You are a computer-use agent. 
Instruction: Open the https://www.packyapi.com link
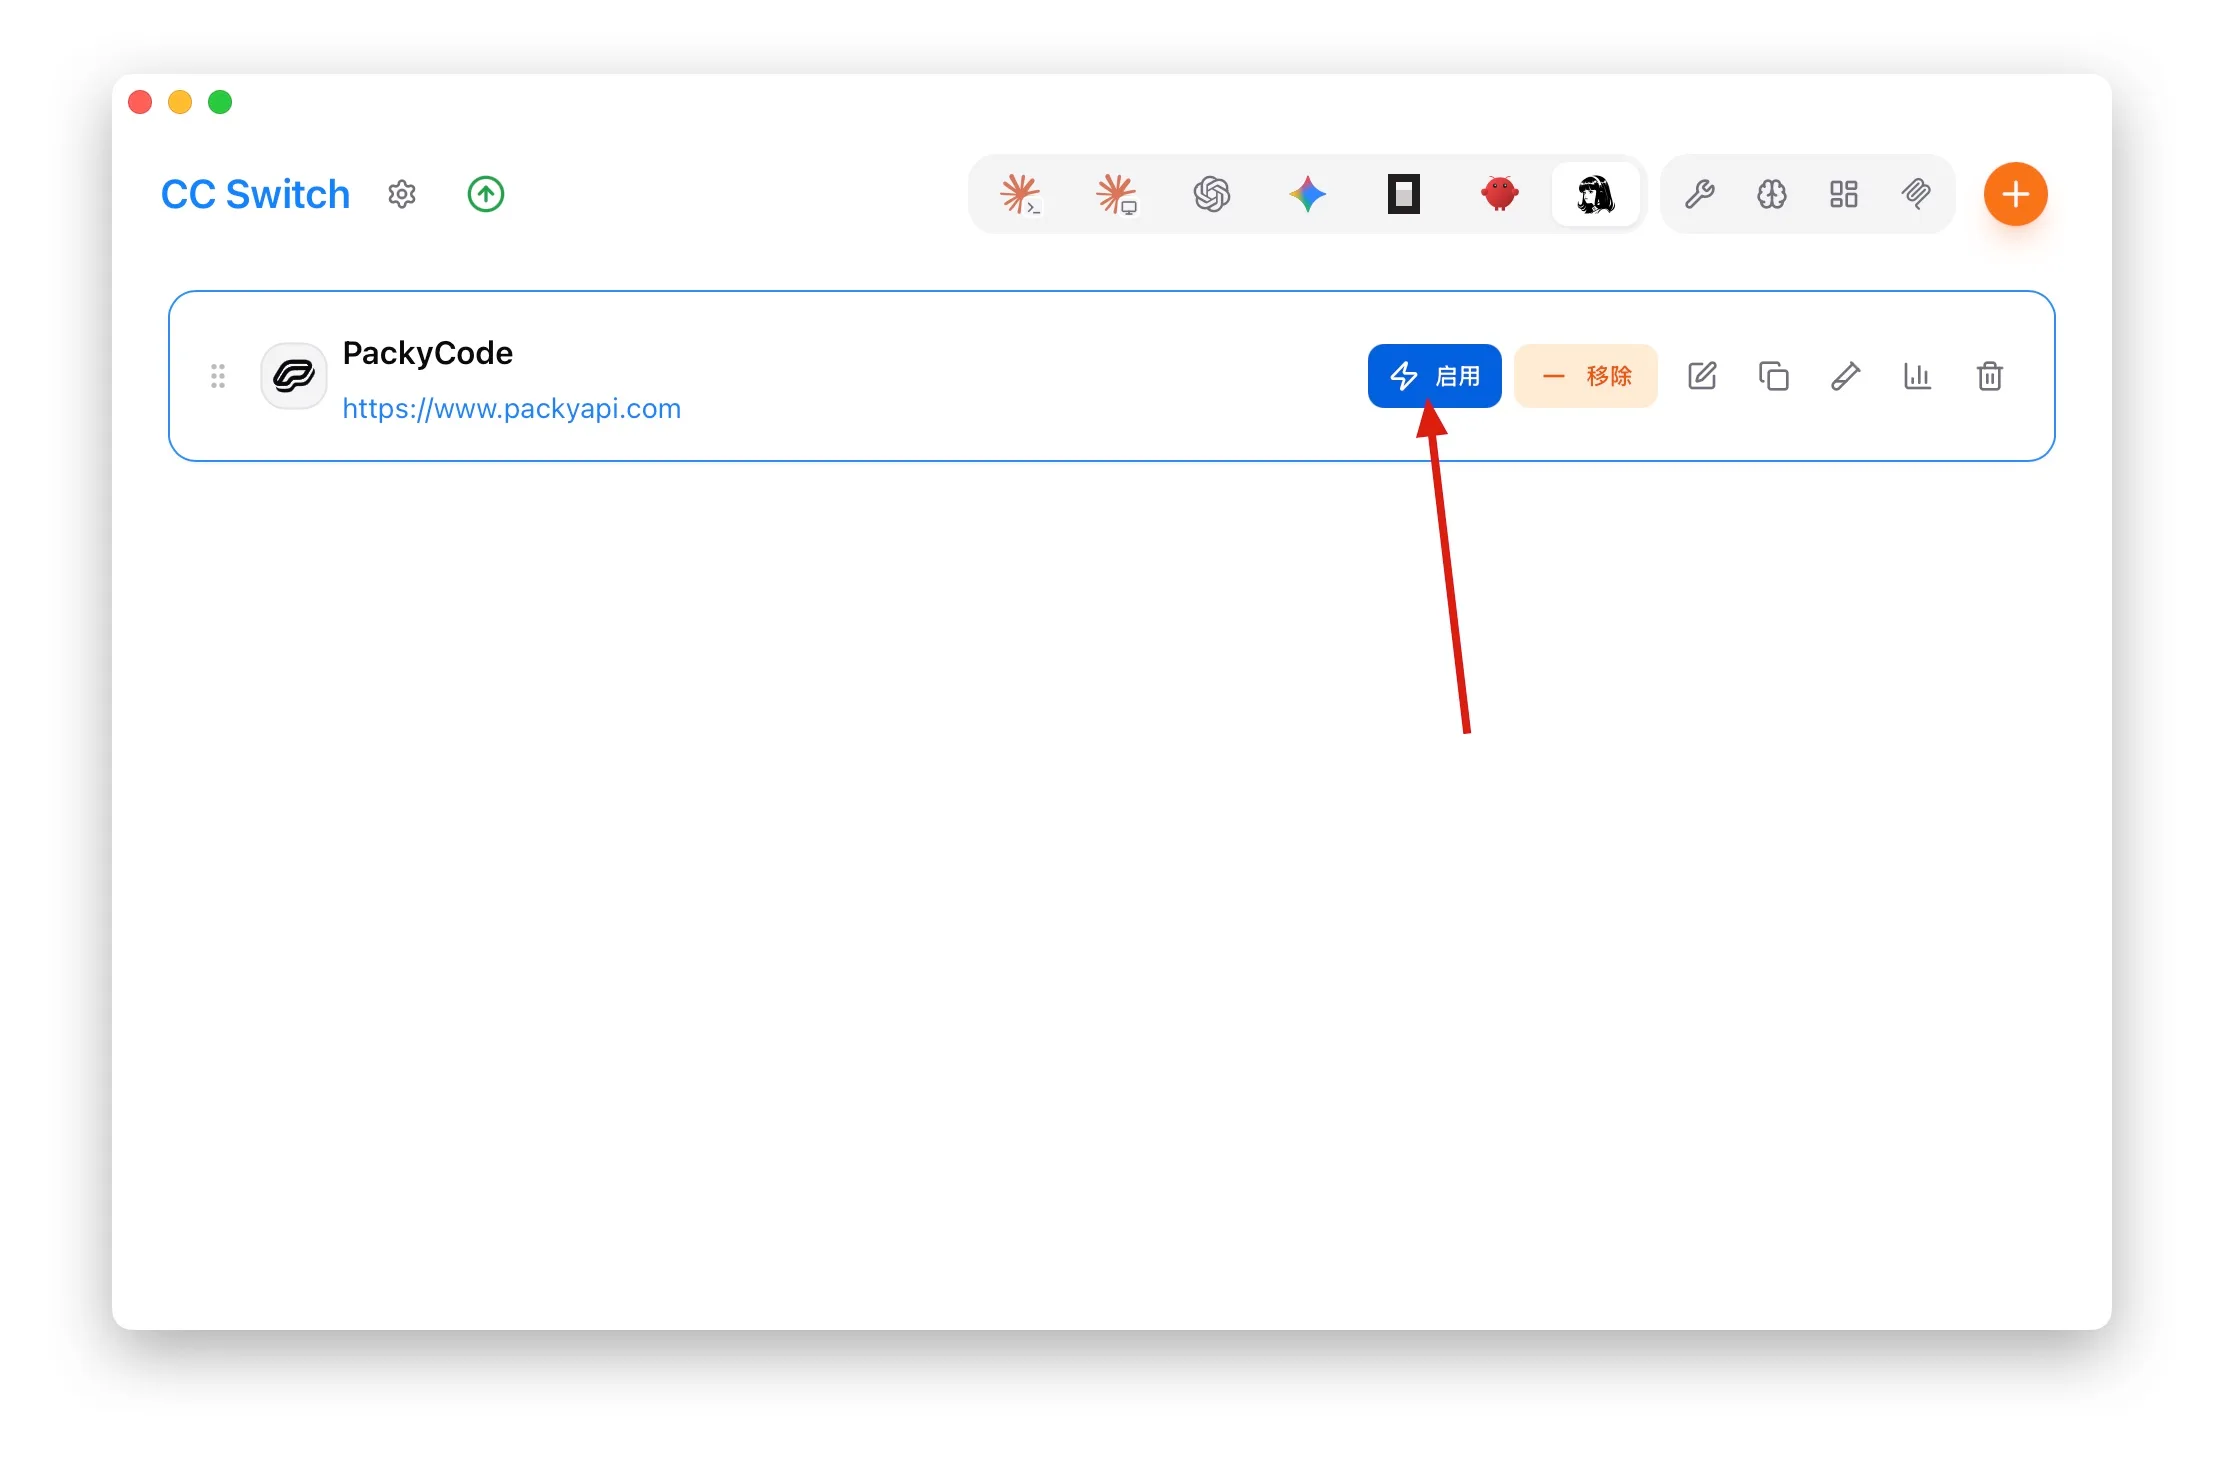pyautogui.click(x=511, y=409)
